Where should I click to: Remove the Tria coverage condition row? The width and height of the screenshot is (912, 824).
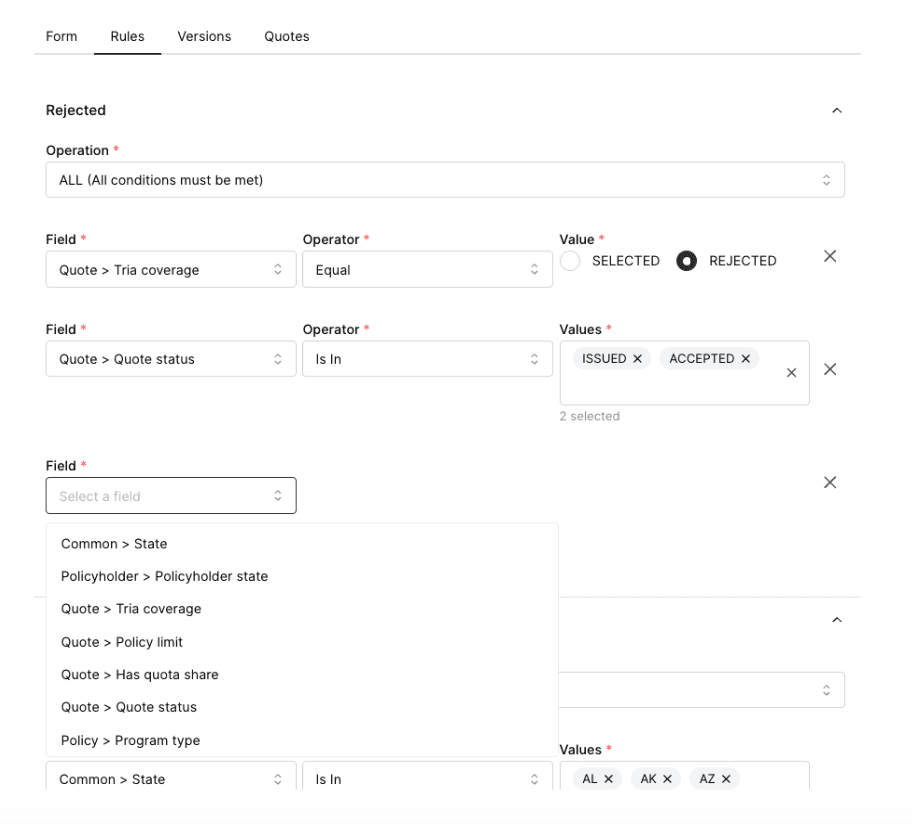[x=829, y=257]
